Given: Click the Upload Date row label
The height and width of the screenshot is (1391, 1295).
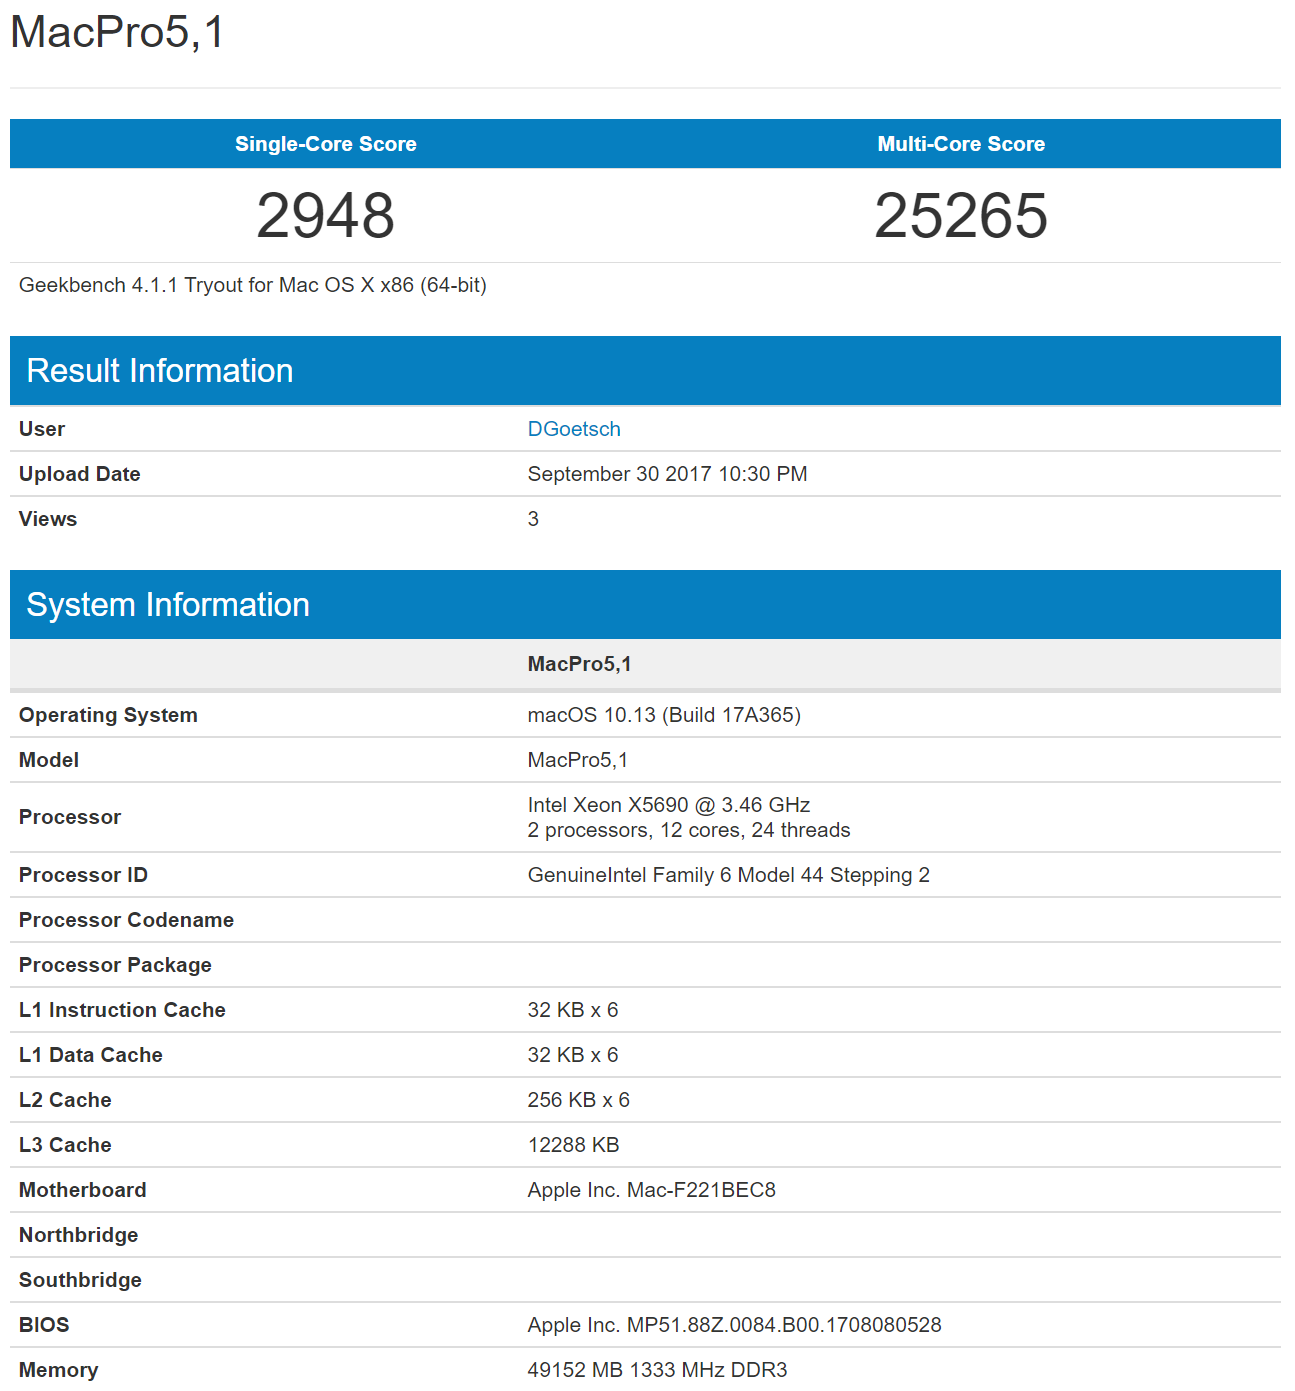Looking at the screenshot, I should tap(80, 474).
